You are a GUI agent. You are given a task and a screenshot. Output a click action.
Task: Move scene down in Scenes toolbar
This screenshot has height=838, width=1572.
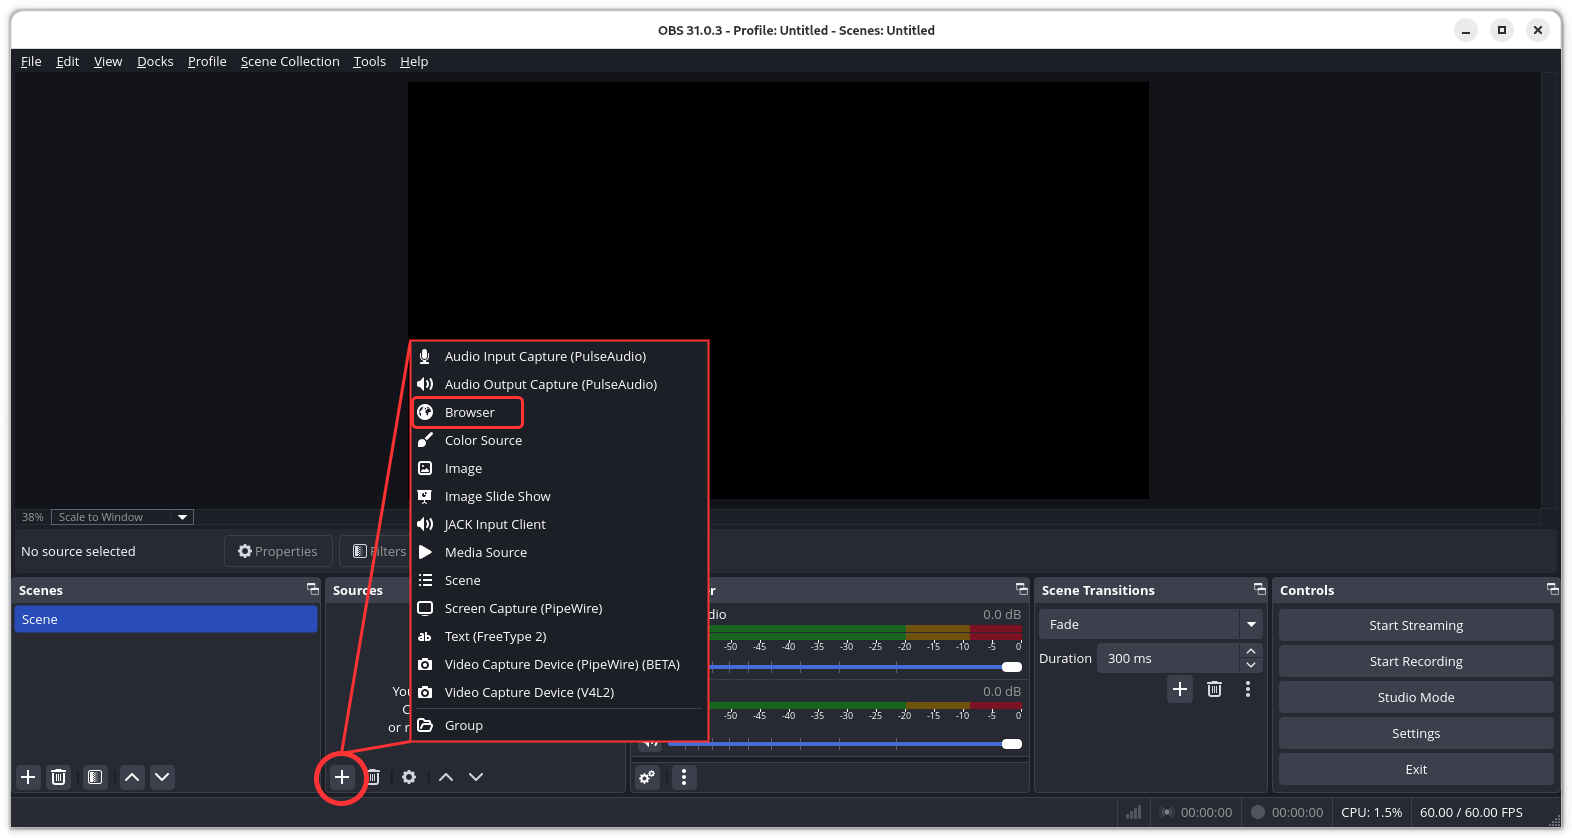point(162,777)
